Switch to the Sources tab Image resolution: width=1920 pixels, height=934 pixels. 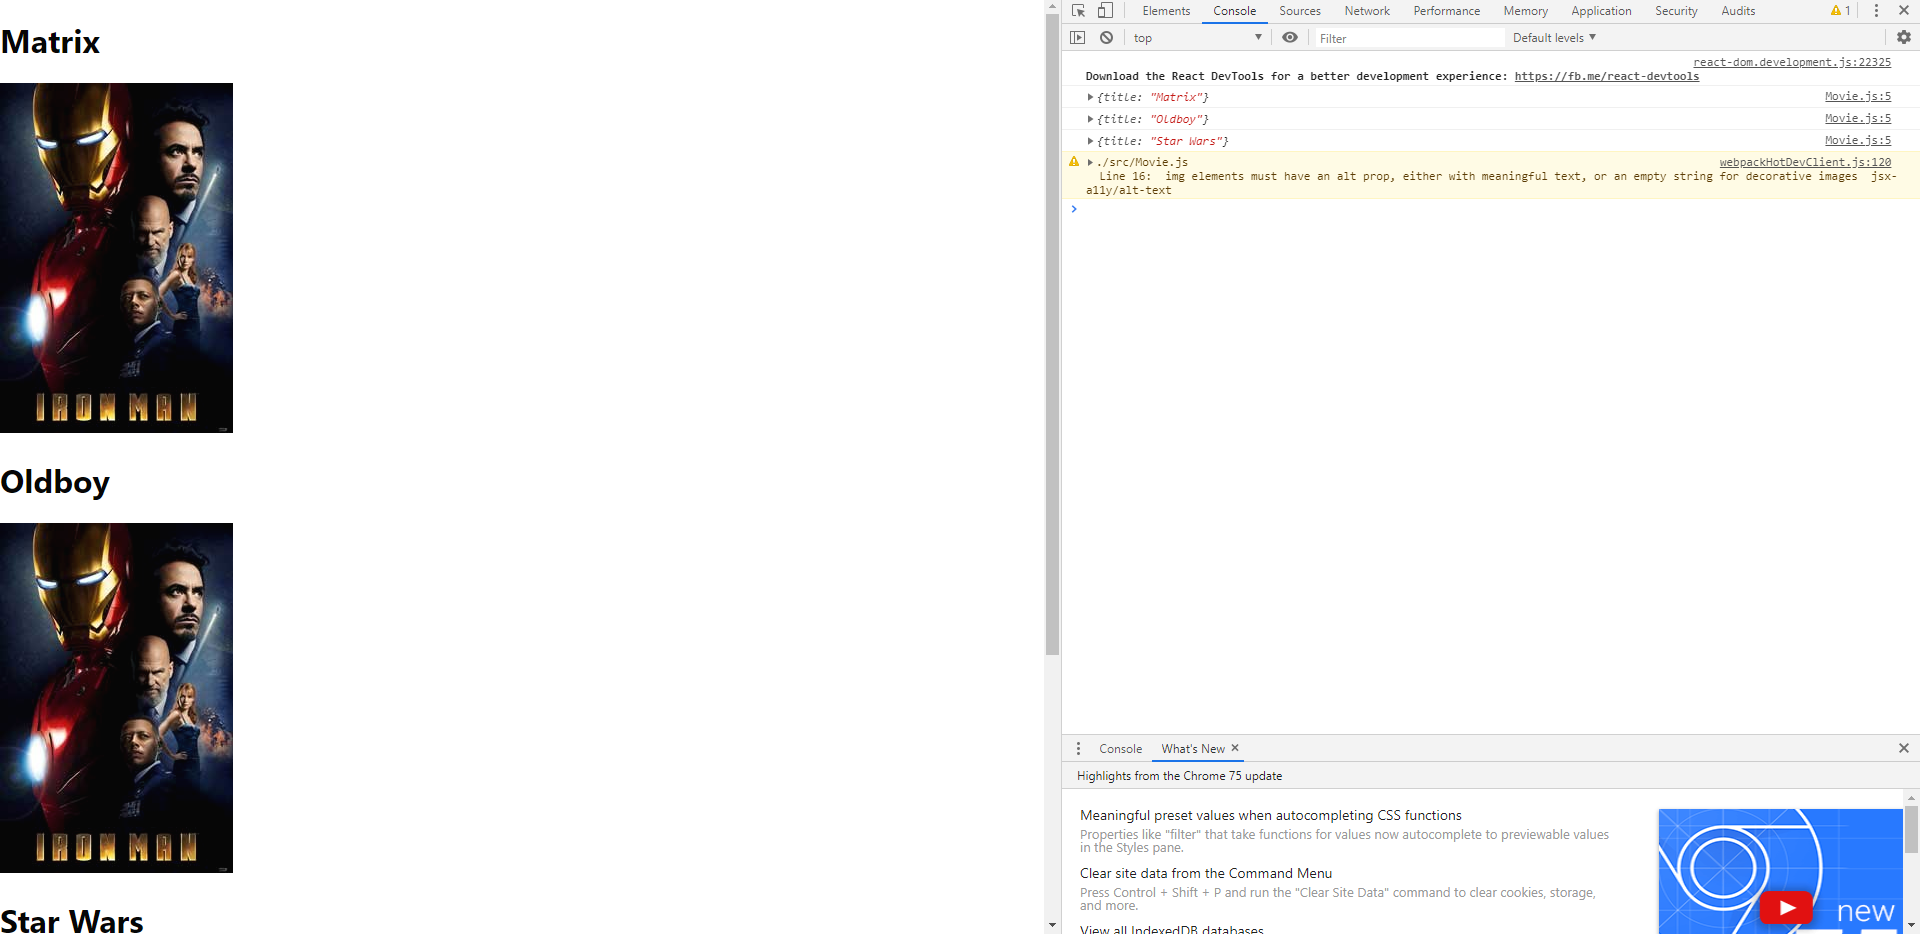coord(1300,11)
